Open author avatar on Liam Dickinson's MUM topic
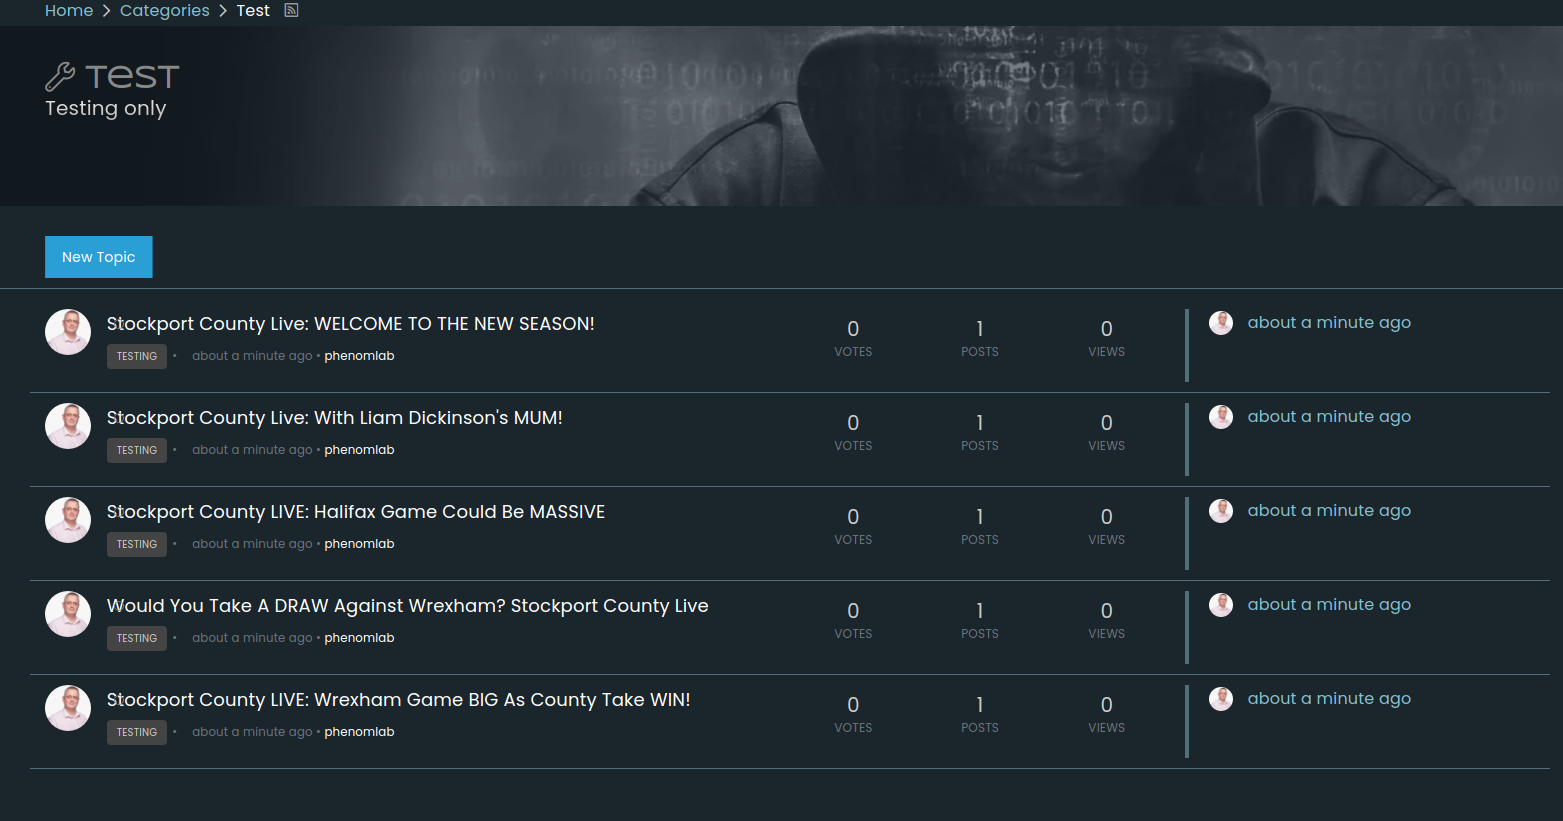1563x821 pixels. [68, 426]
